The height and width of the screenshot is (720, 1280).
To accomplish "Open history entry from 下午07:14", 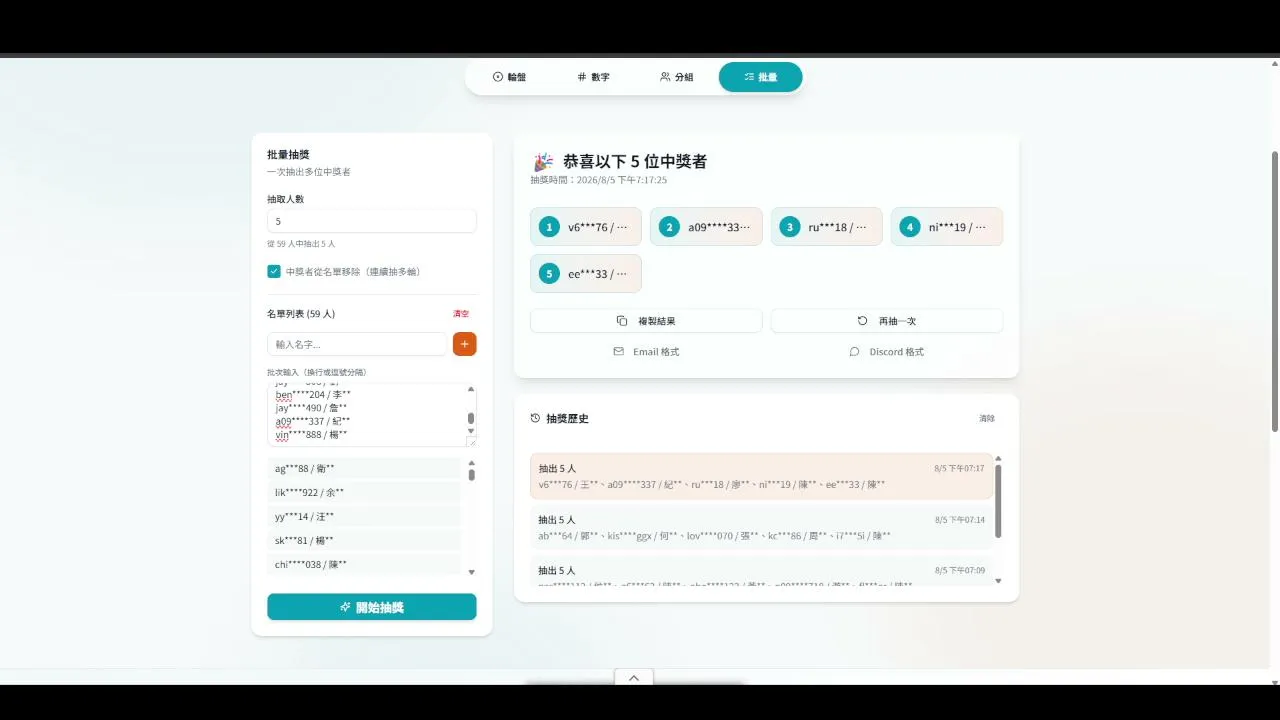I will 761,528.
